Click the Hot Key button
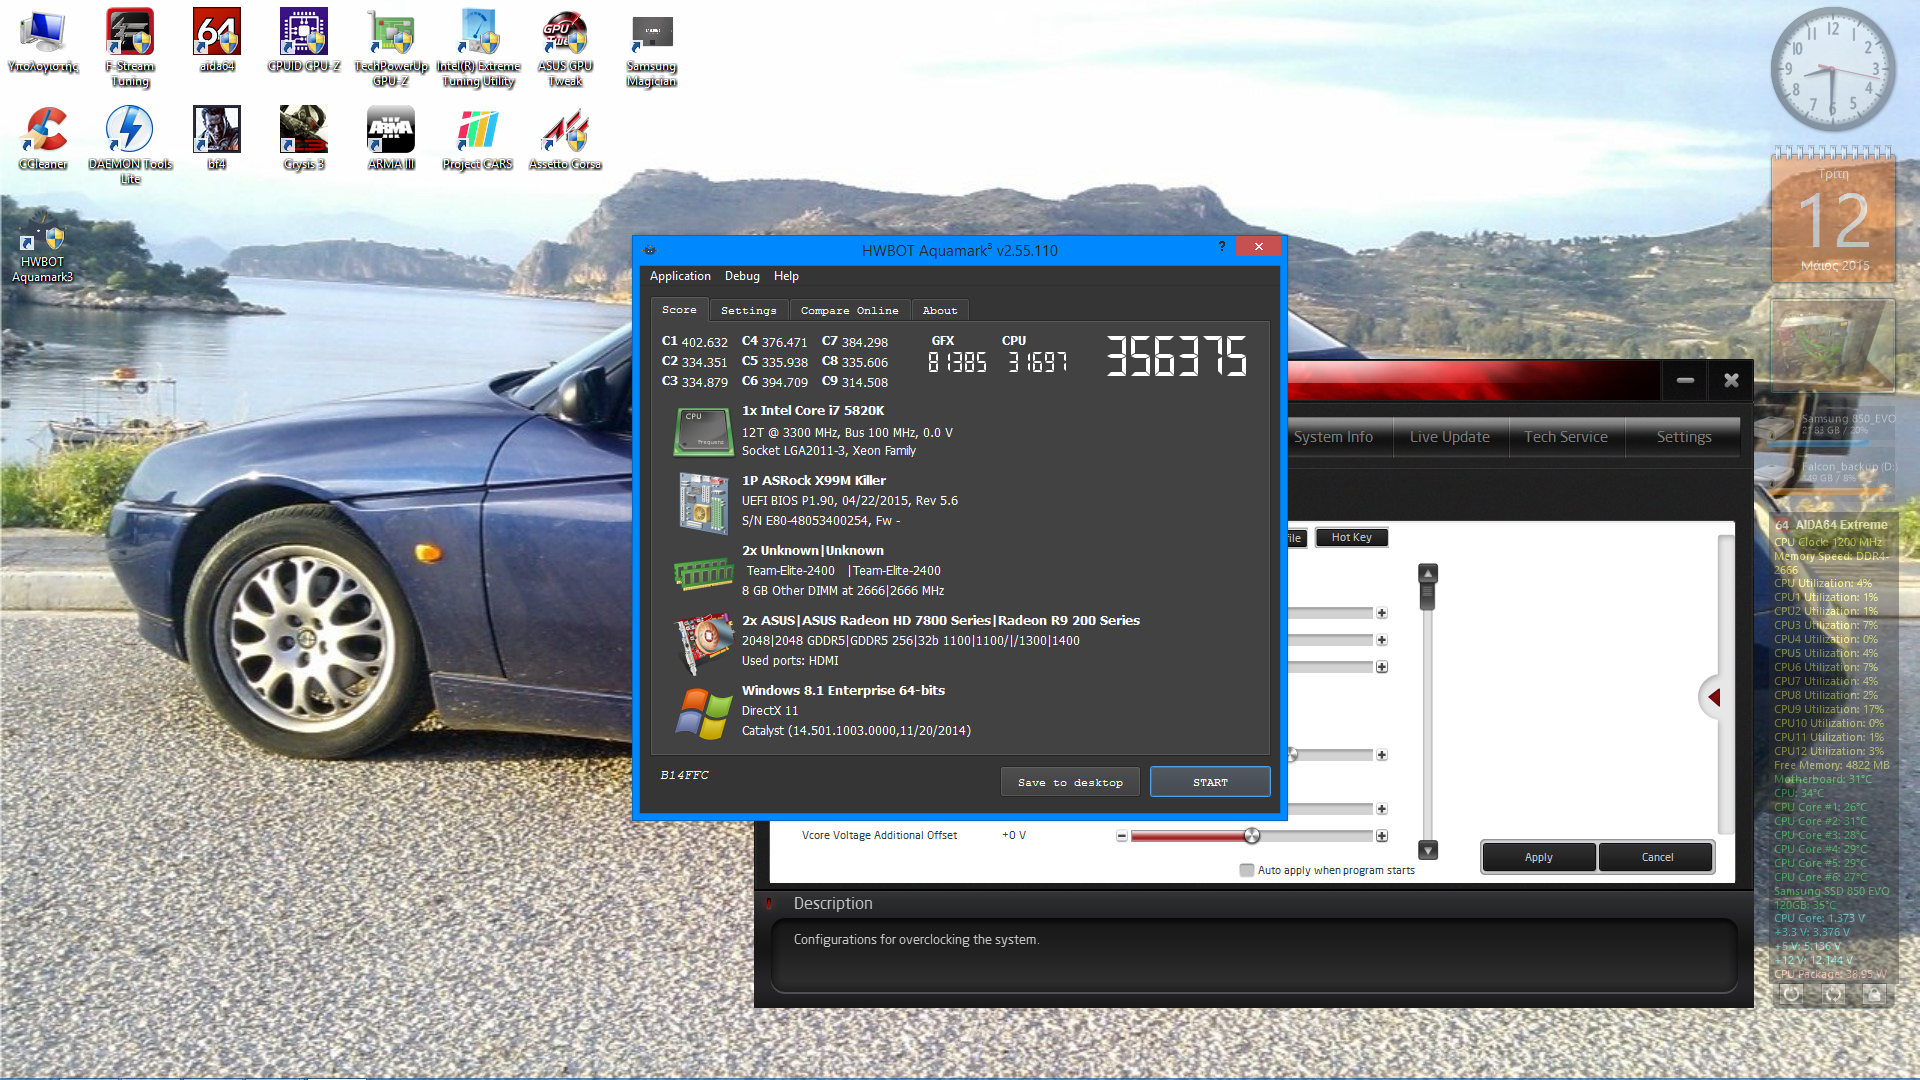Viewport: 1920px width, 1080px height. point(1352,538)
